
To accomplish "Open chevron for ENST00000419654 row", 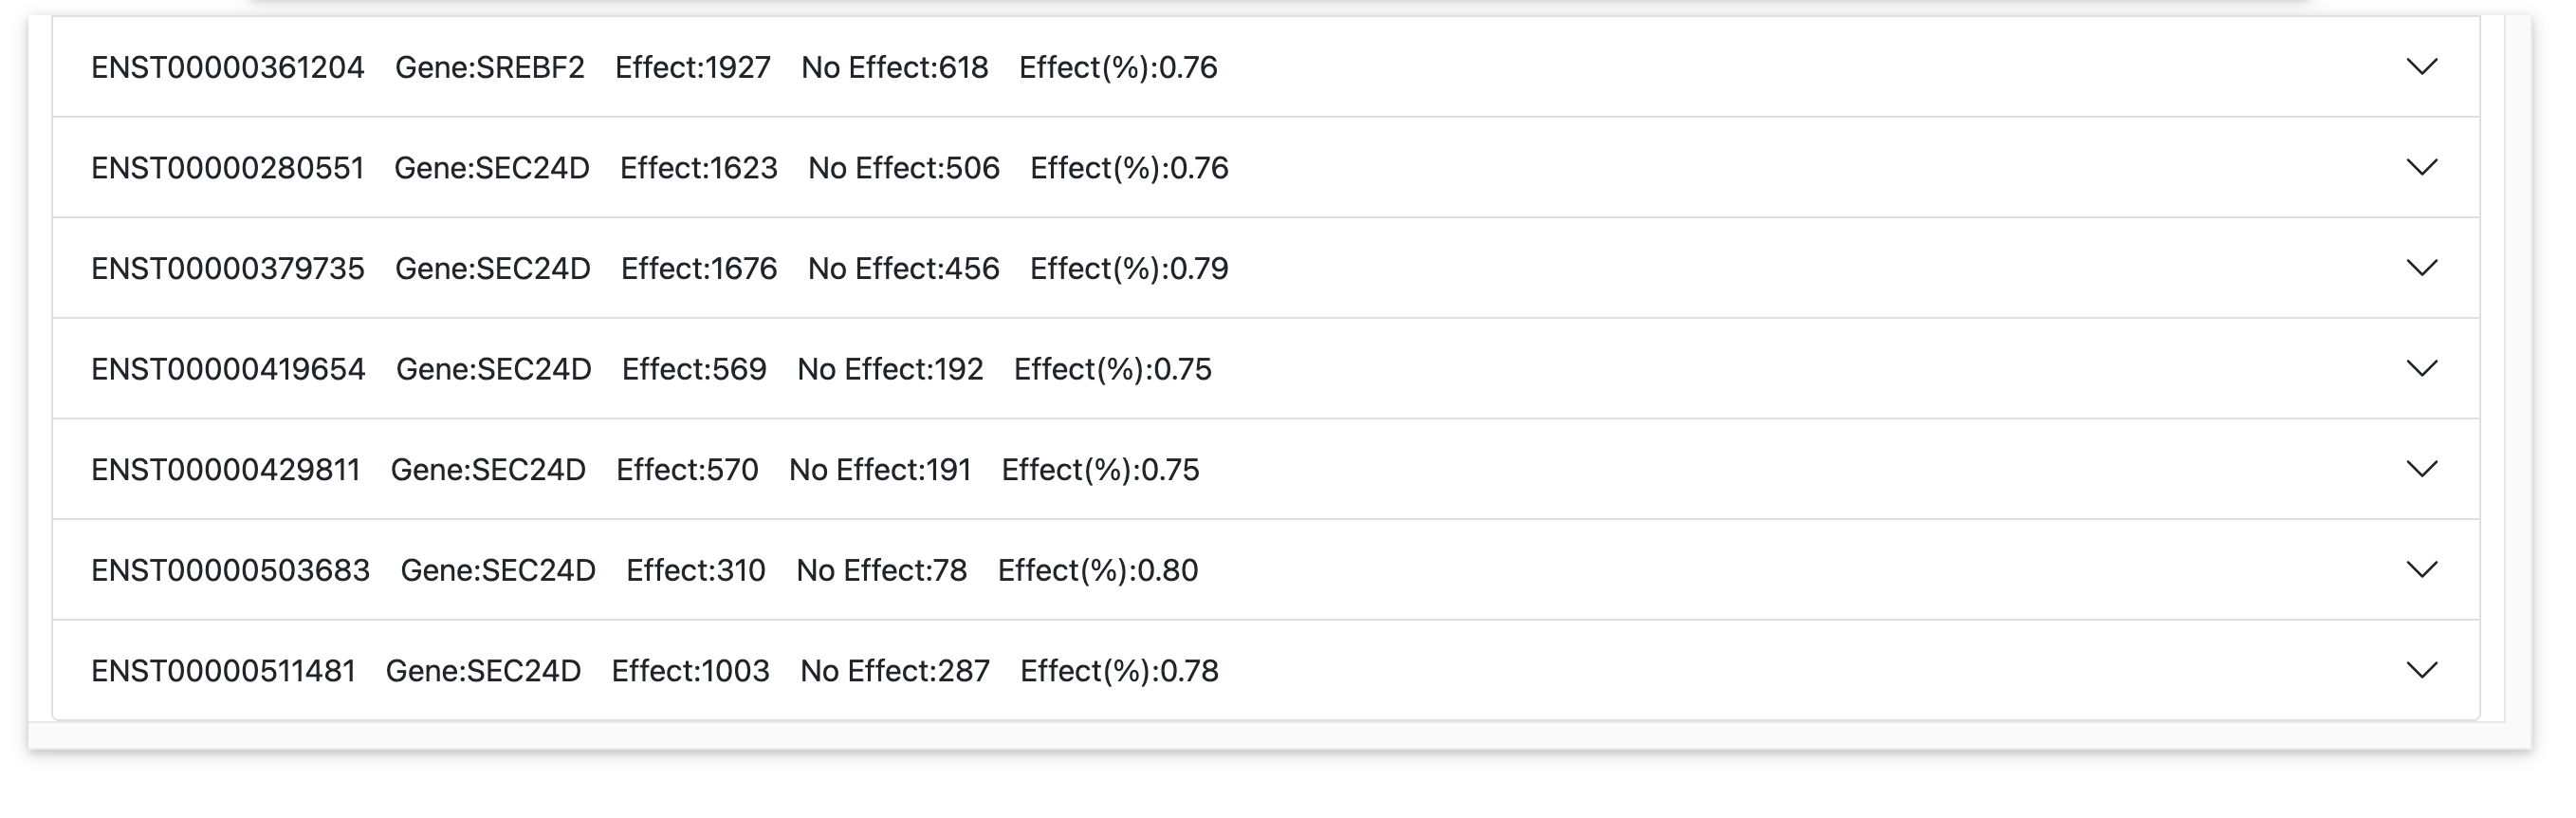I will (x=2421, y=368).
